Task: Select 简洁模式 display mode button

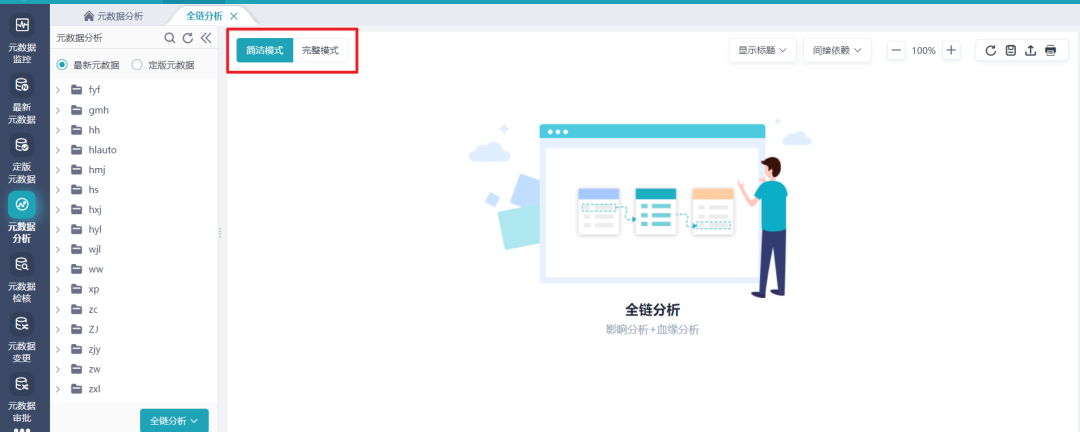Action: coord(265,50)
